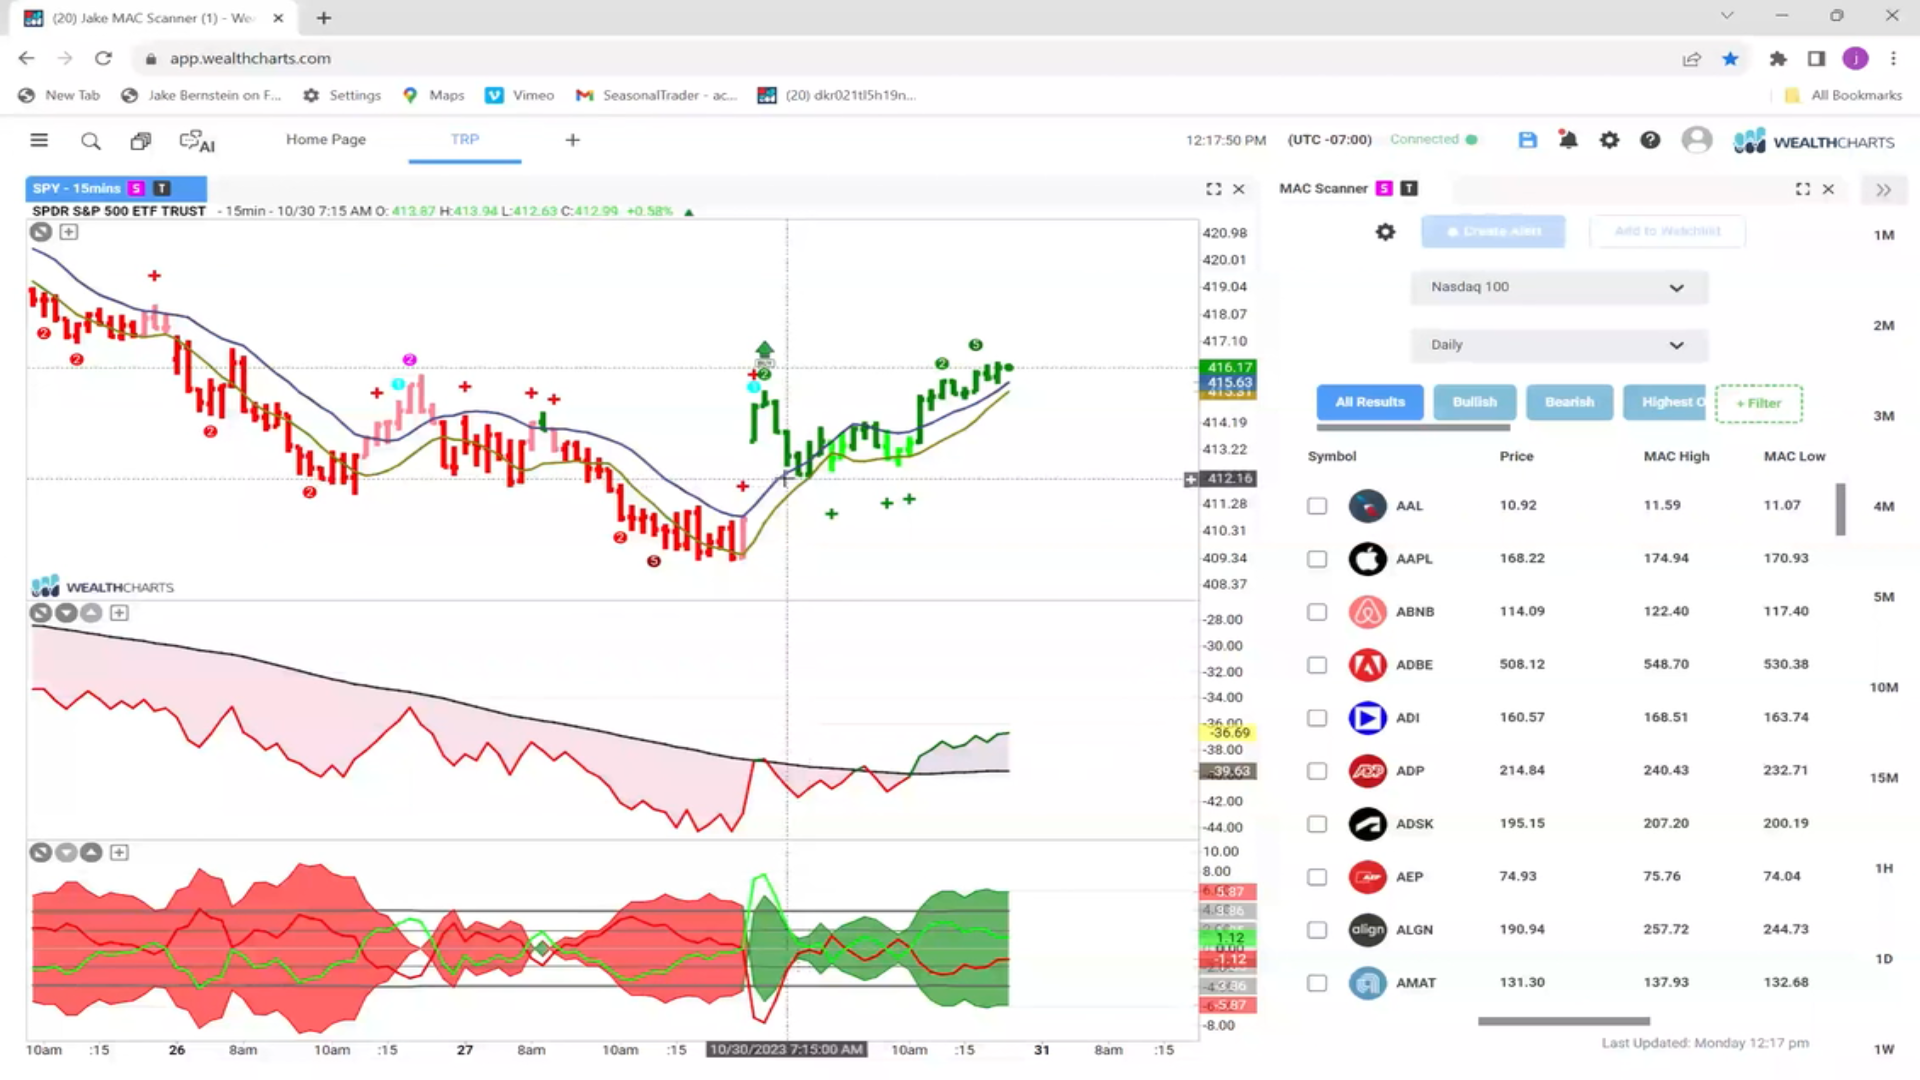Check the AAPL row checkbox
Viewport: 1920px width, 1080px height.
click(1317, 559)
